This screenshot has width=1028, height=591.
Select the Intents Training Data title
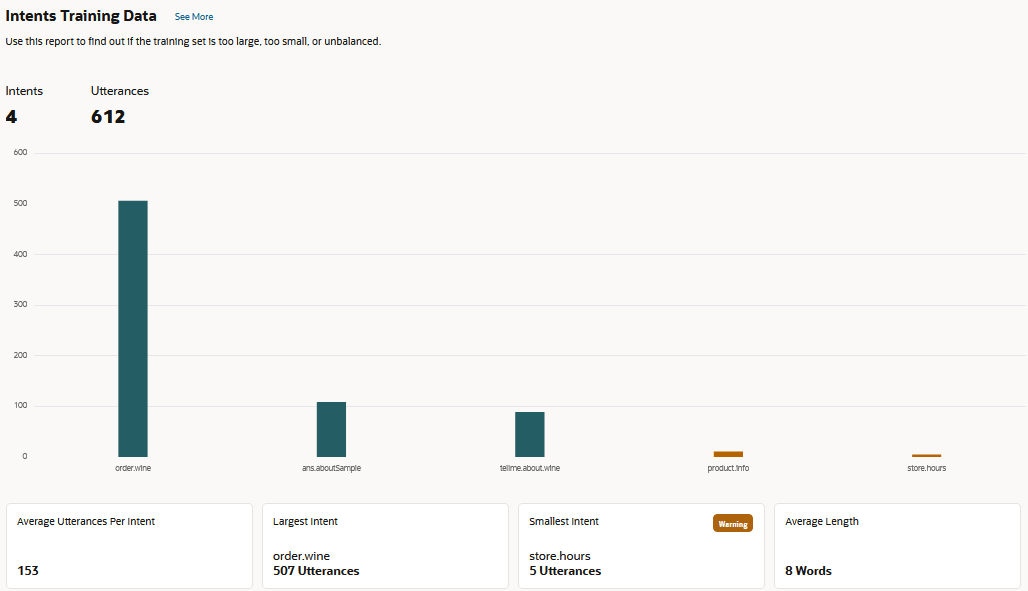(80, 15)
